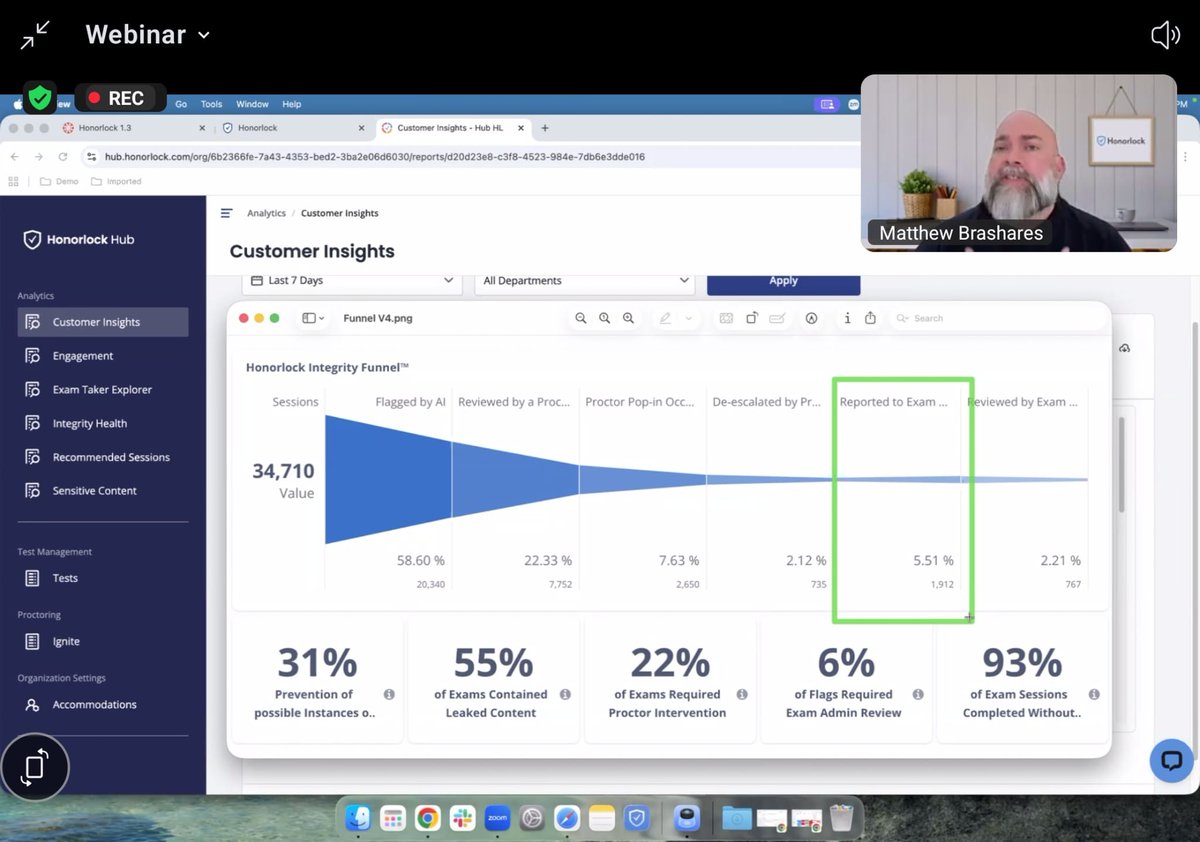Open the Imported bookmarks folder

coord(116,181)
